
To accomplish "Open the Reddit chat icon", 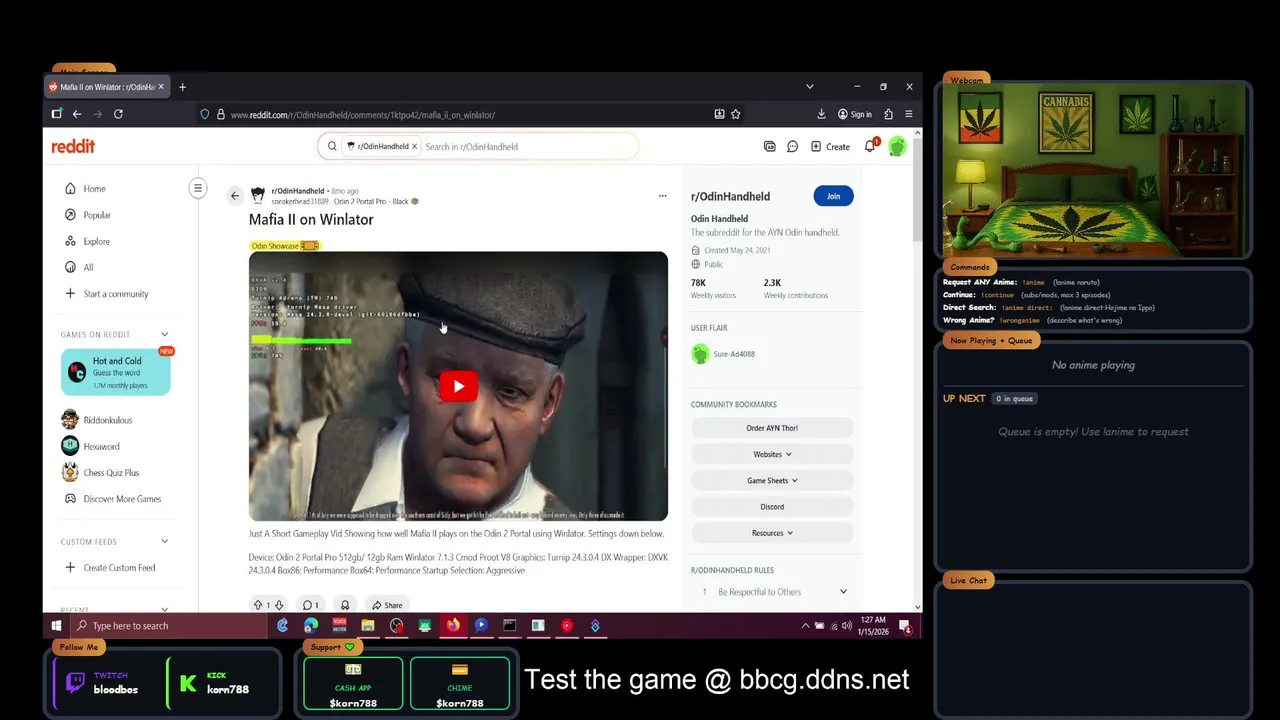I will point(792,146).
